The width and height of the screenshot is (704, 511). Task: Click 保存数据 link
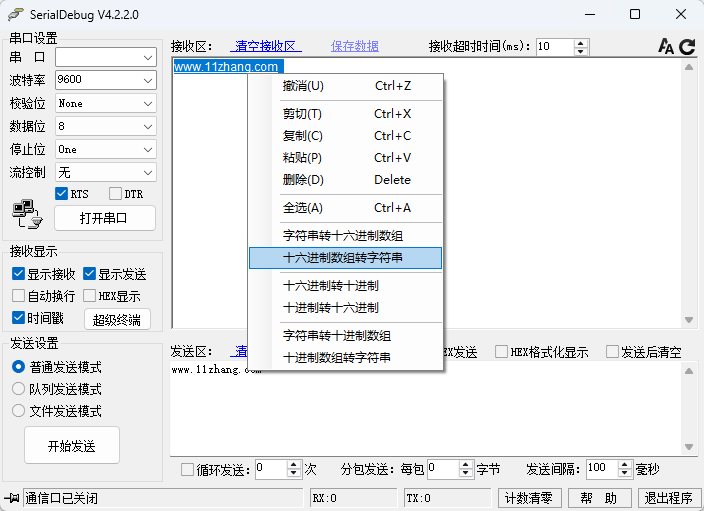click(x=355, y=46)
